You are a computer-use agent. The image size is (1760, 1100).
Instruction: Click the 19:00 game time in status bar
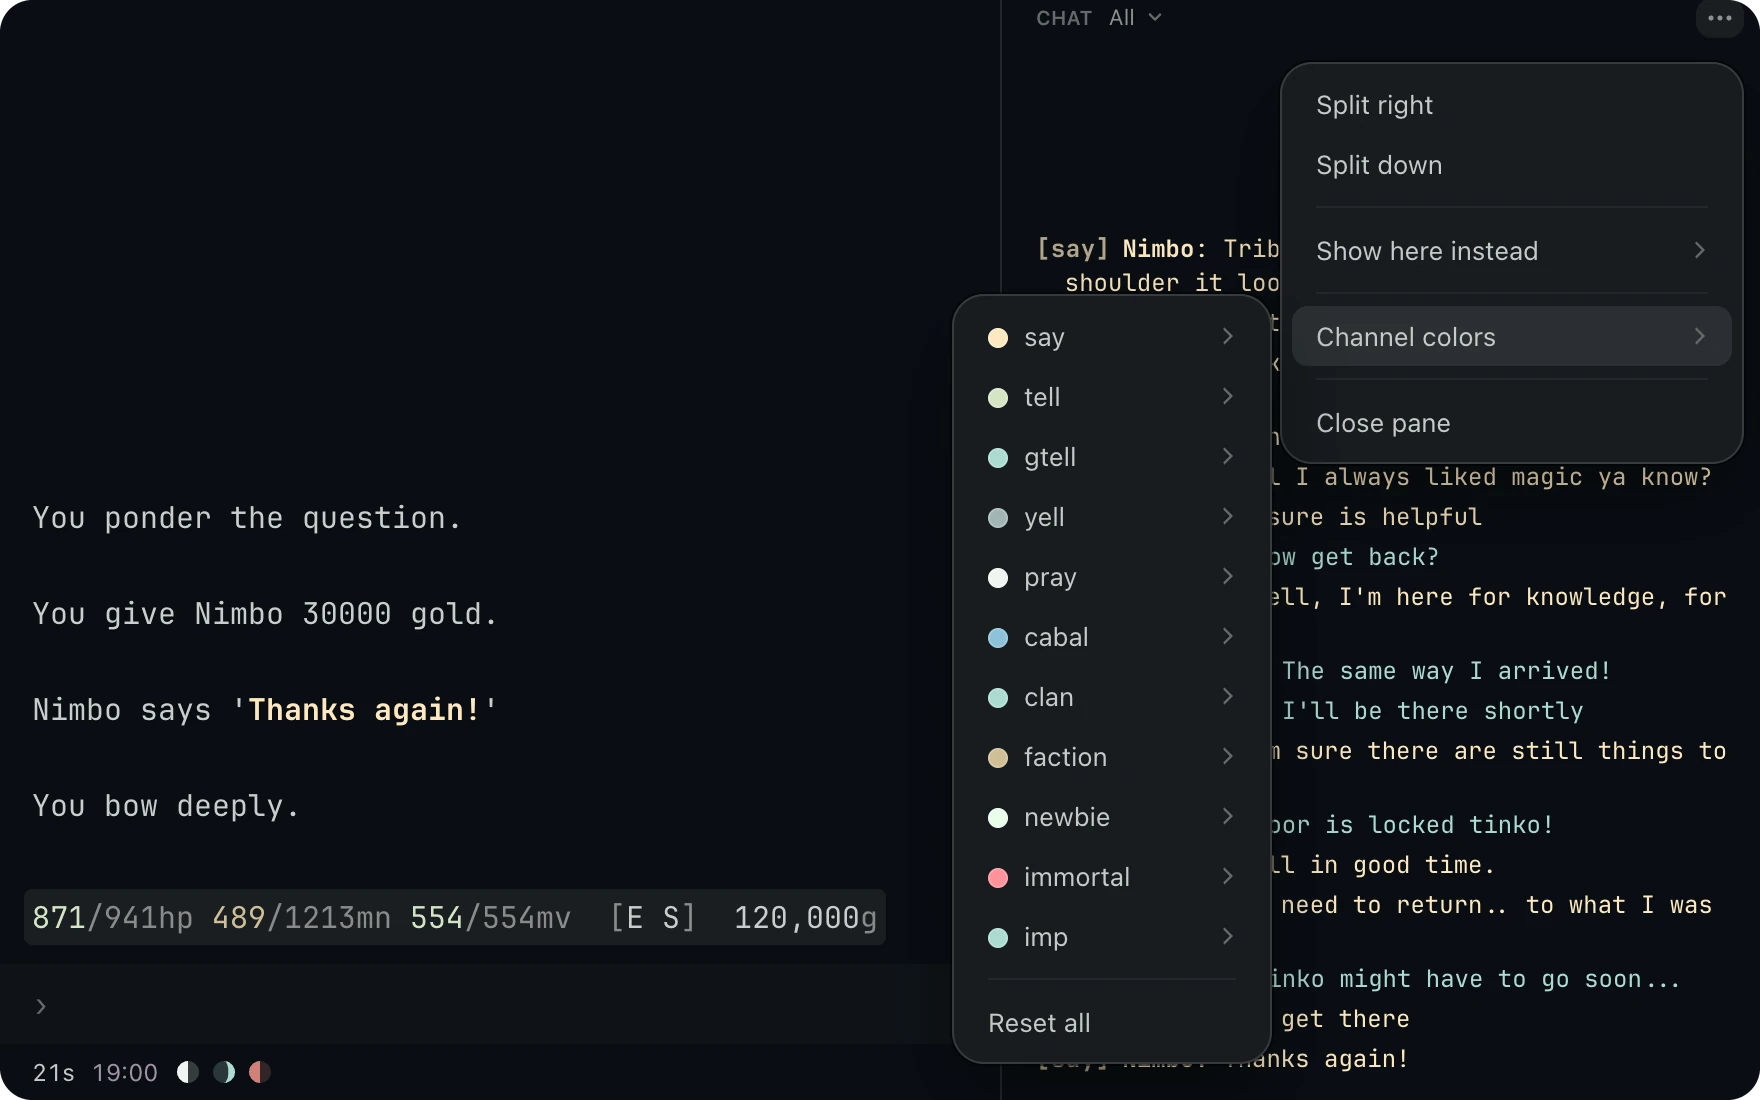tap(125, 1073)
